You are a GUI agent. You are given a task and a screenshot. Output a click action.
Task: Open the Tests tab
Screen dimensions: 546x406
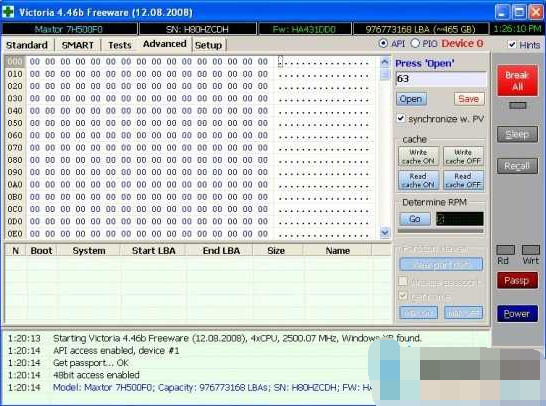coord(119,45)
